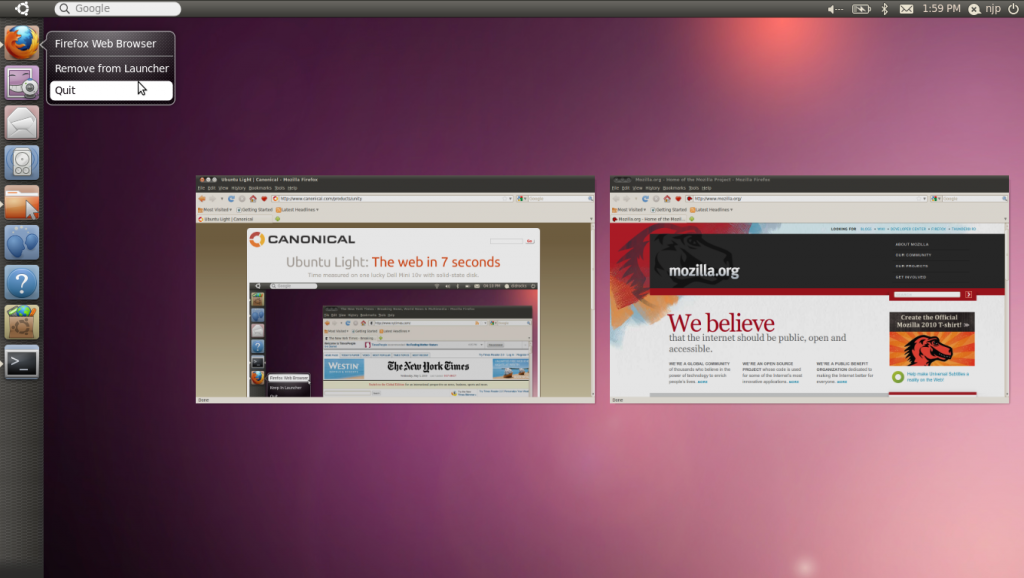Click the Bluetooth indicator in the top panel
The height and width of the screenshot is (578, 1024).
click(884, 9)
